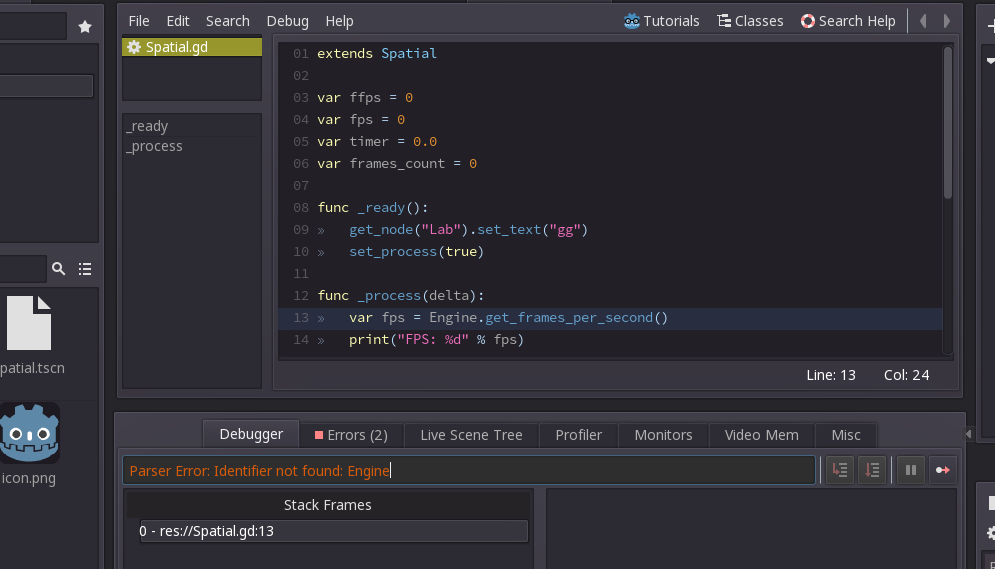Open the Tutorials link
This screenshot has width=995, height=569.
[x=661, y=21]
